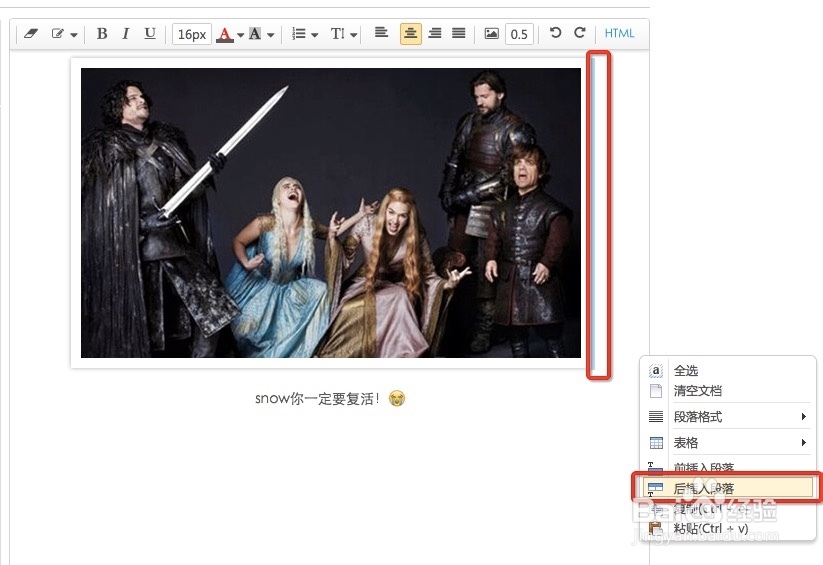Click the ordered list icon

point(299,34)
